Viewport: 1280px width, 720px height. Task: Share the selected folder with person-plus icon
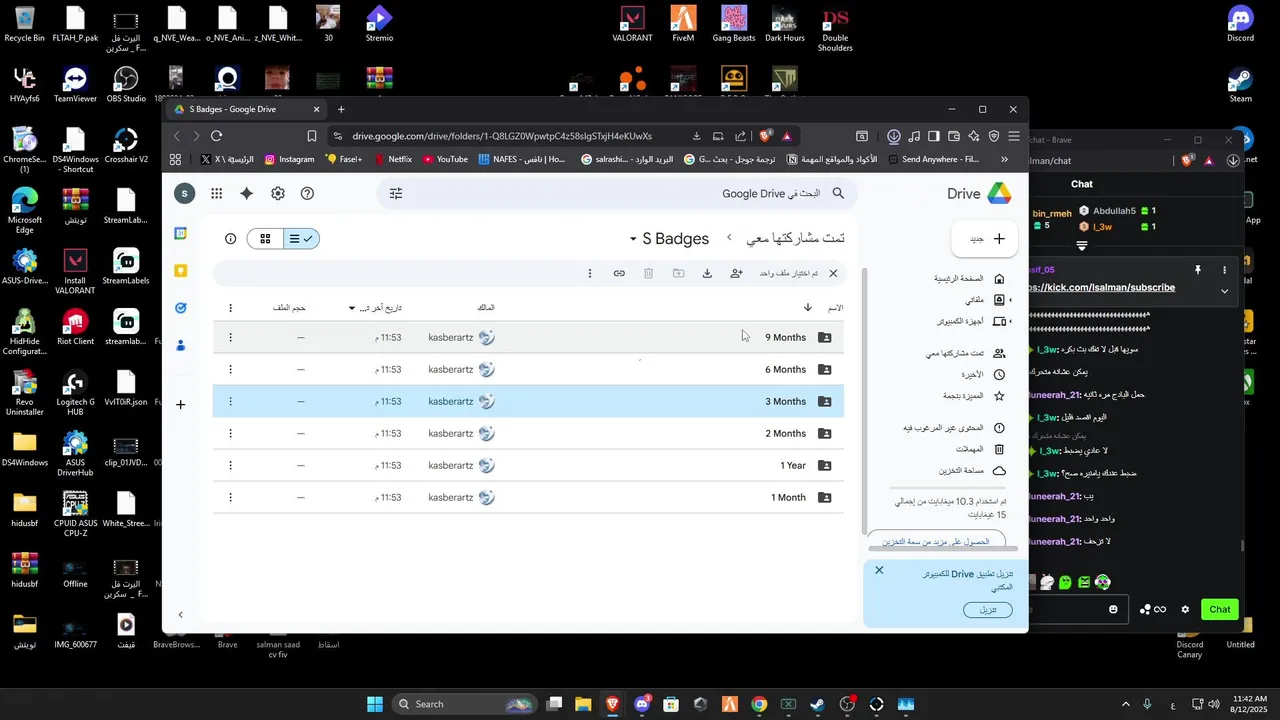click(737, 273)
